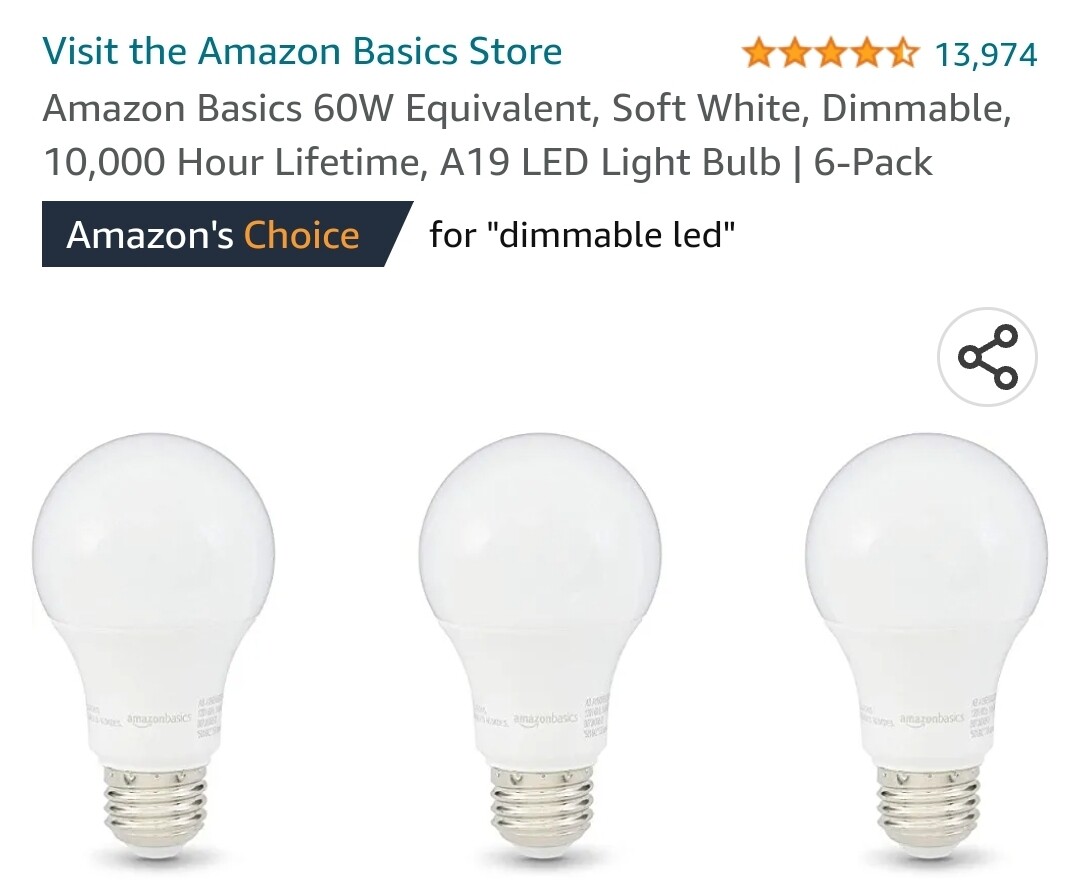Open the 13,974 ratings count
Viewport: 1080px width, 896px height.
[x=988, y=50]
